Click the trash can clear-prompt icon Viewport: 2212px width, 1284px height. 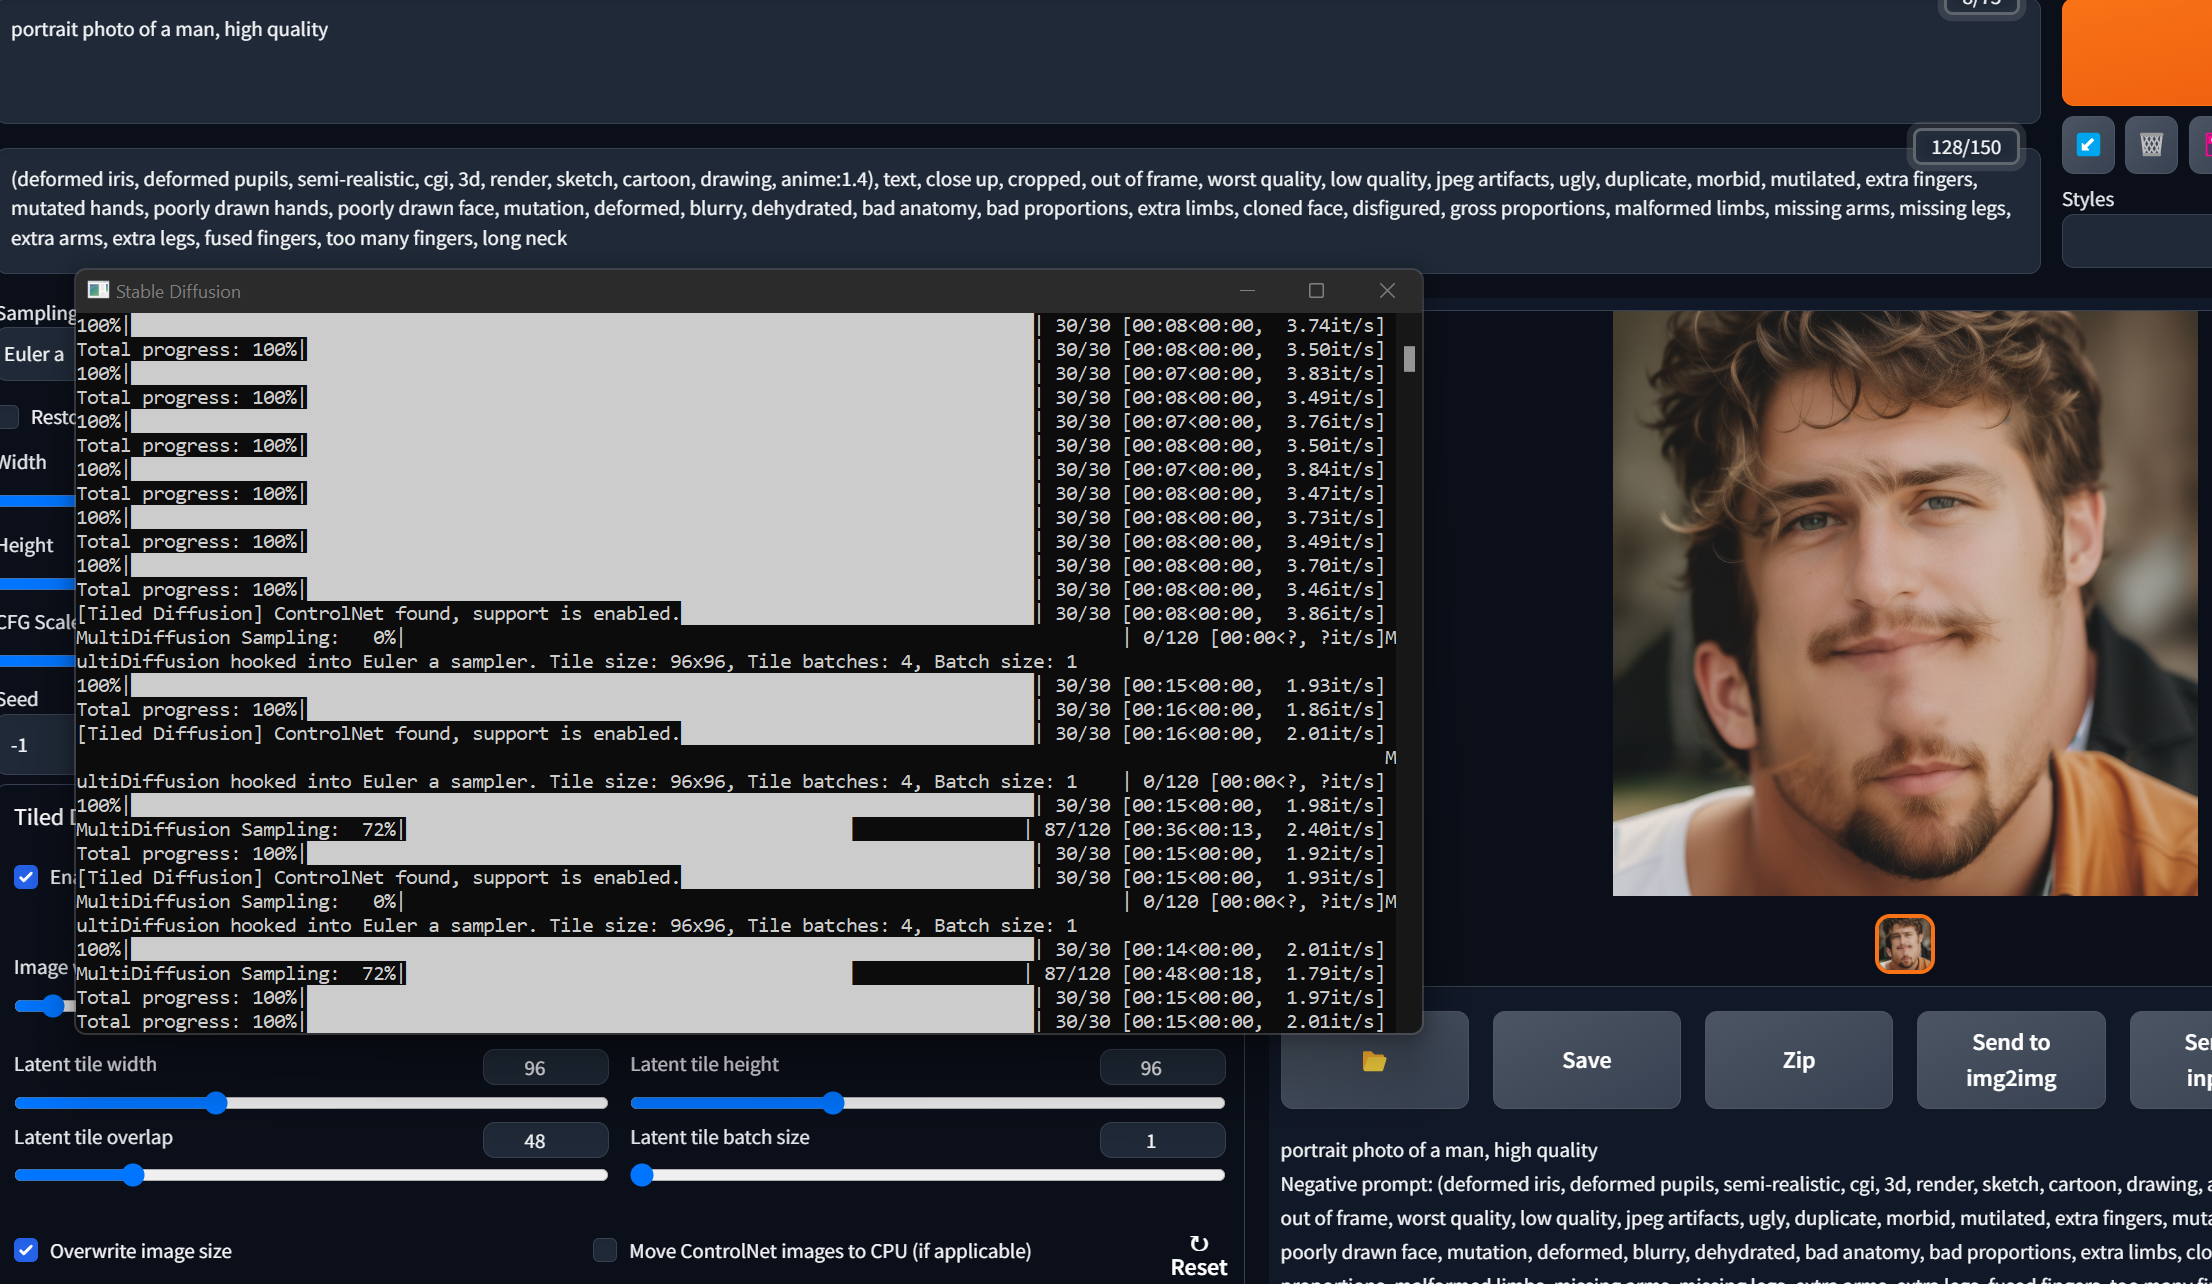click(2151, 145)
